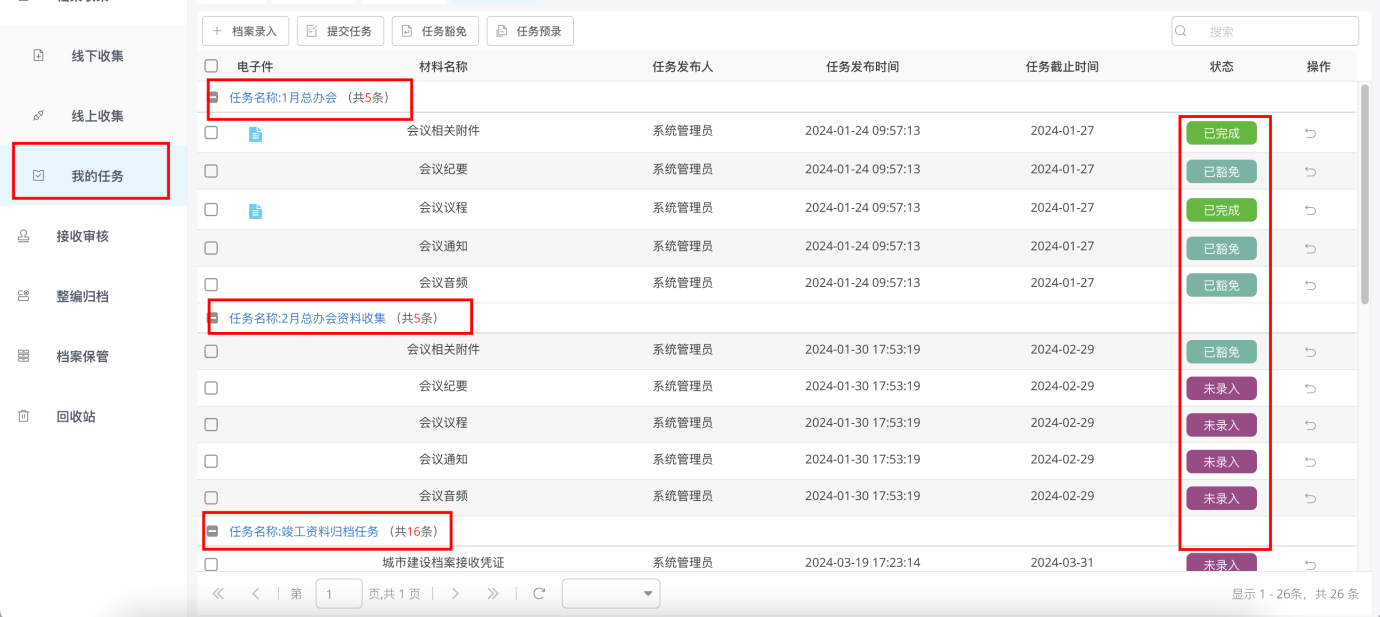Click undo icon for 城市建设档案接收凭证 row
Image resolution: width=1380 pixels, height=617 pixels.
click(1311, 566)
